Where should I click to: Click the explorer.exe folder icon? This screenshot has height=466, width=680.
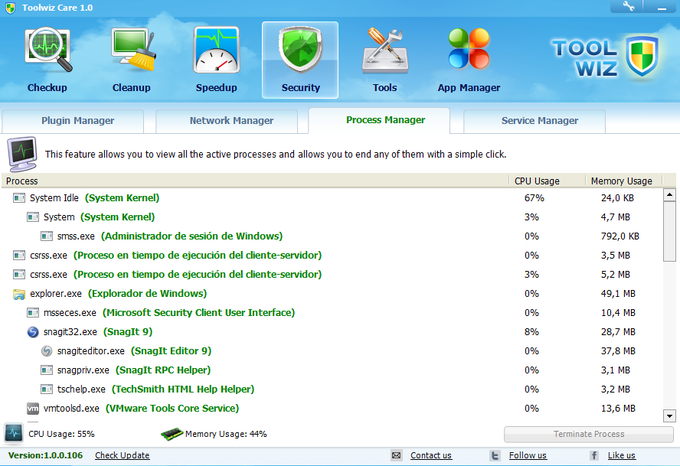pyautogui.click(x=19, y=294)
